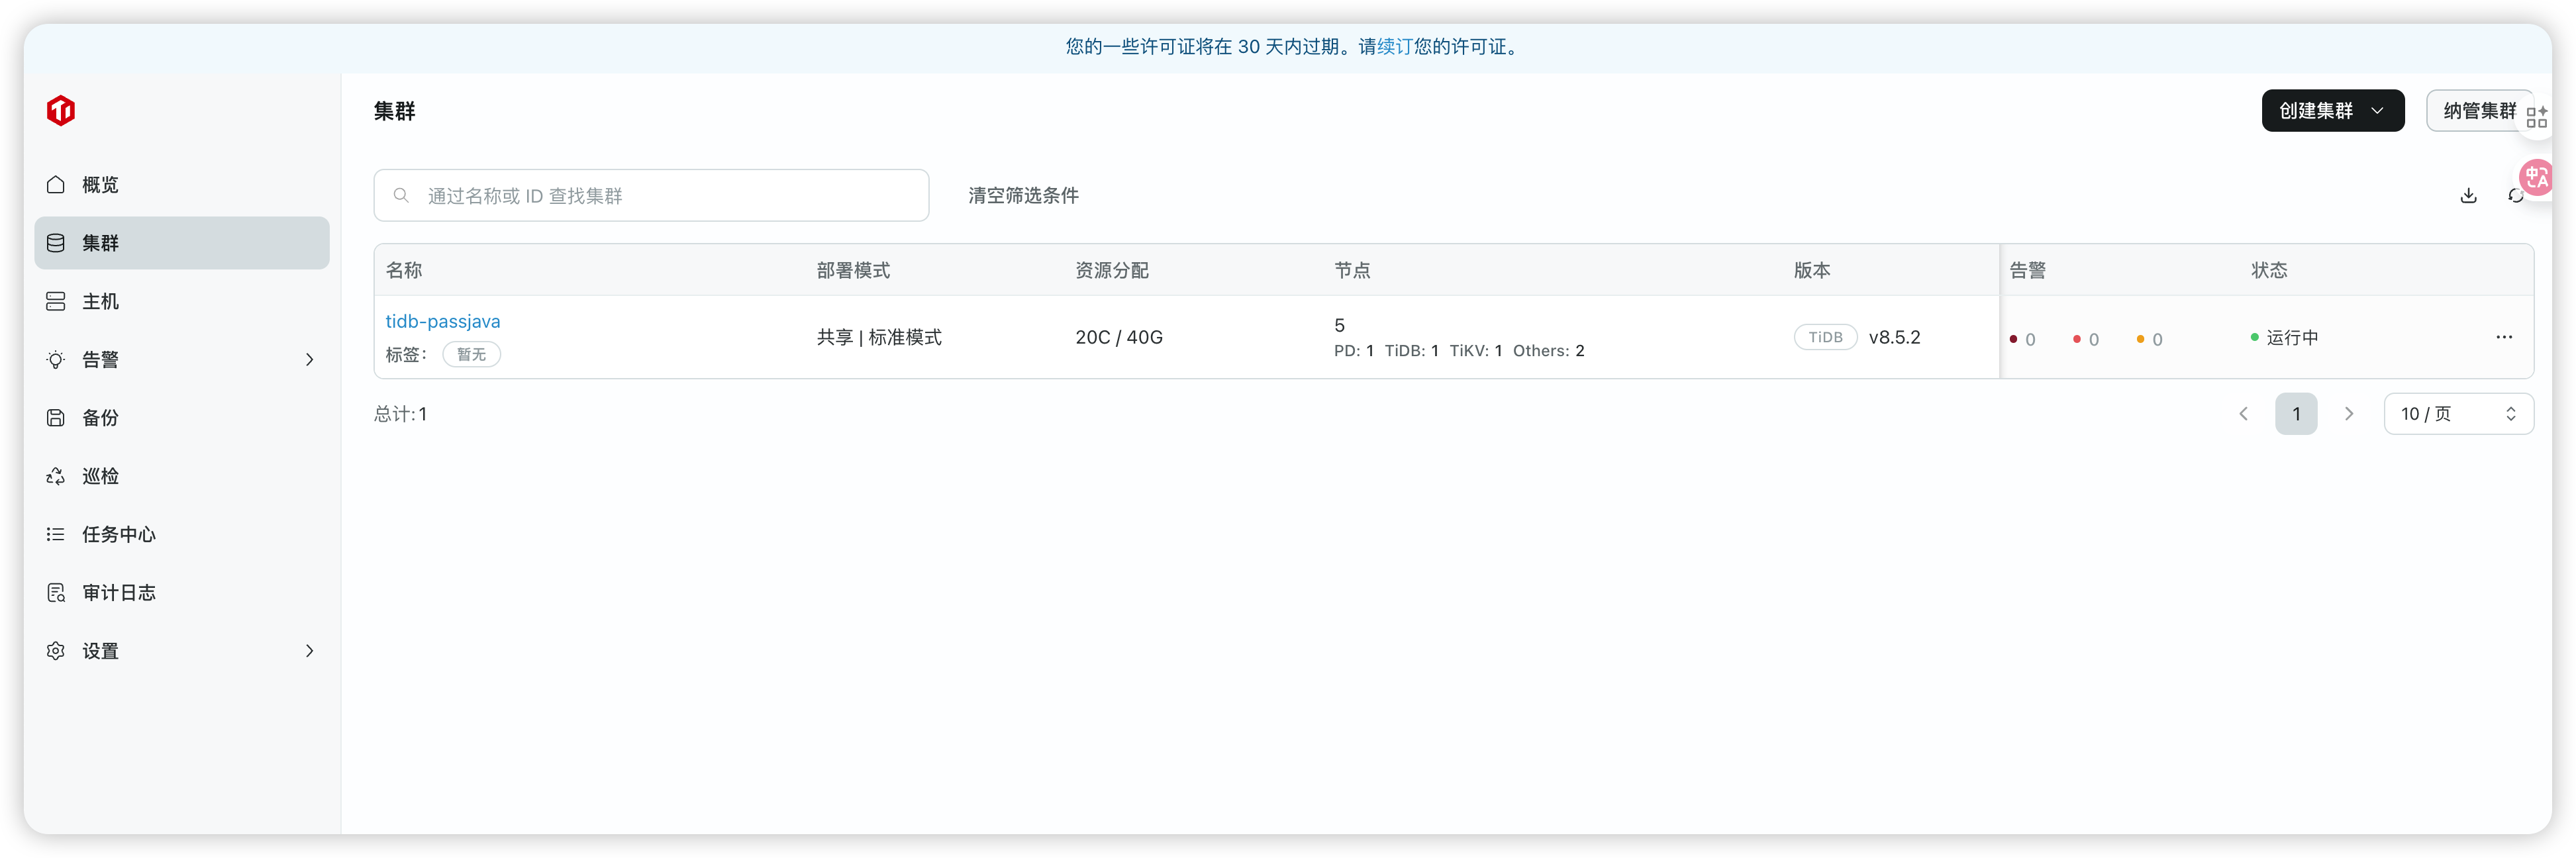Click the grid apps icon at top right
Image resolution: width=2576 pixels, height=858 pixels.
pos(2536,117)
